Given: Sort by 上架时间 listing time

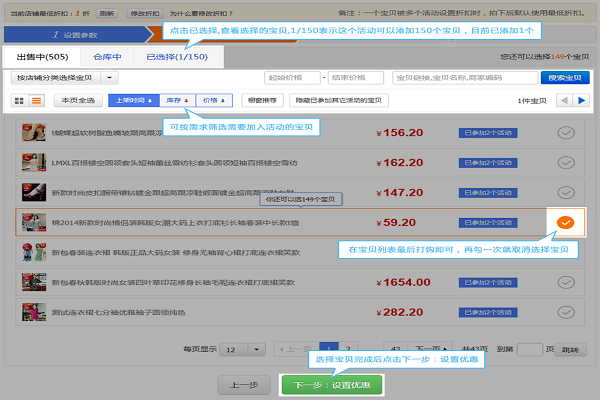Looking at the screenshot, I should pos(134,100).
